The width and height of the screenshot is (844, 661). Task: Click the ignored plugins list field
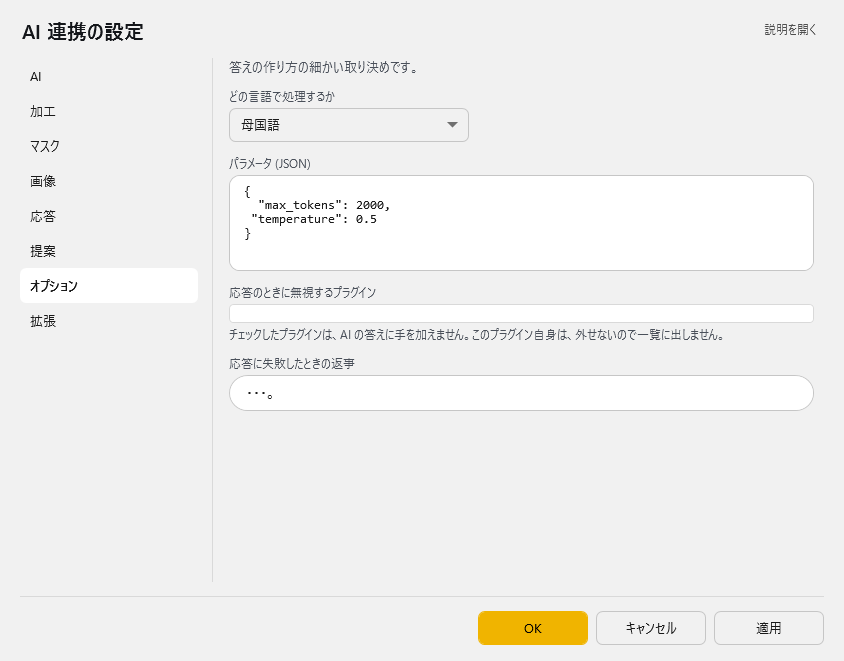click(x=521, y=313)
